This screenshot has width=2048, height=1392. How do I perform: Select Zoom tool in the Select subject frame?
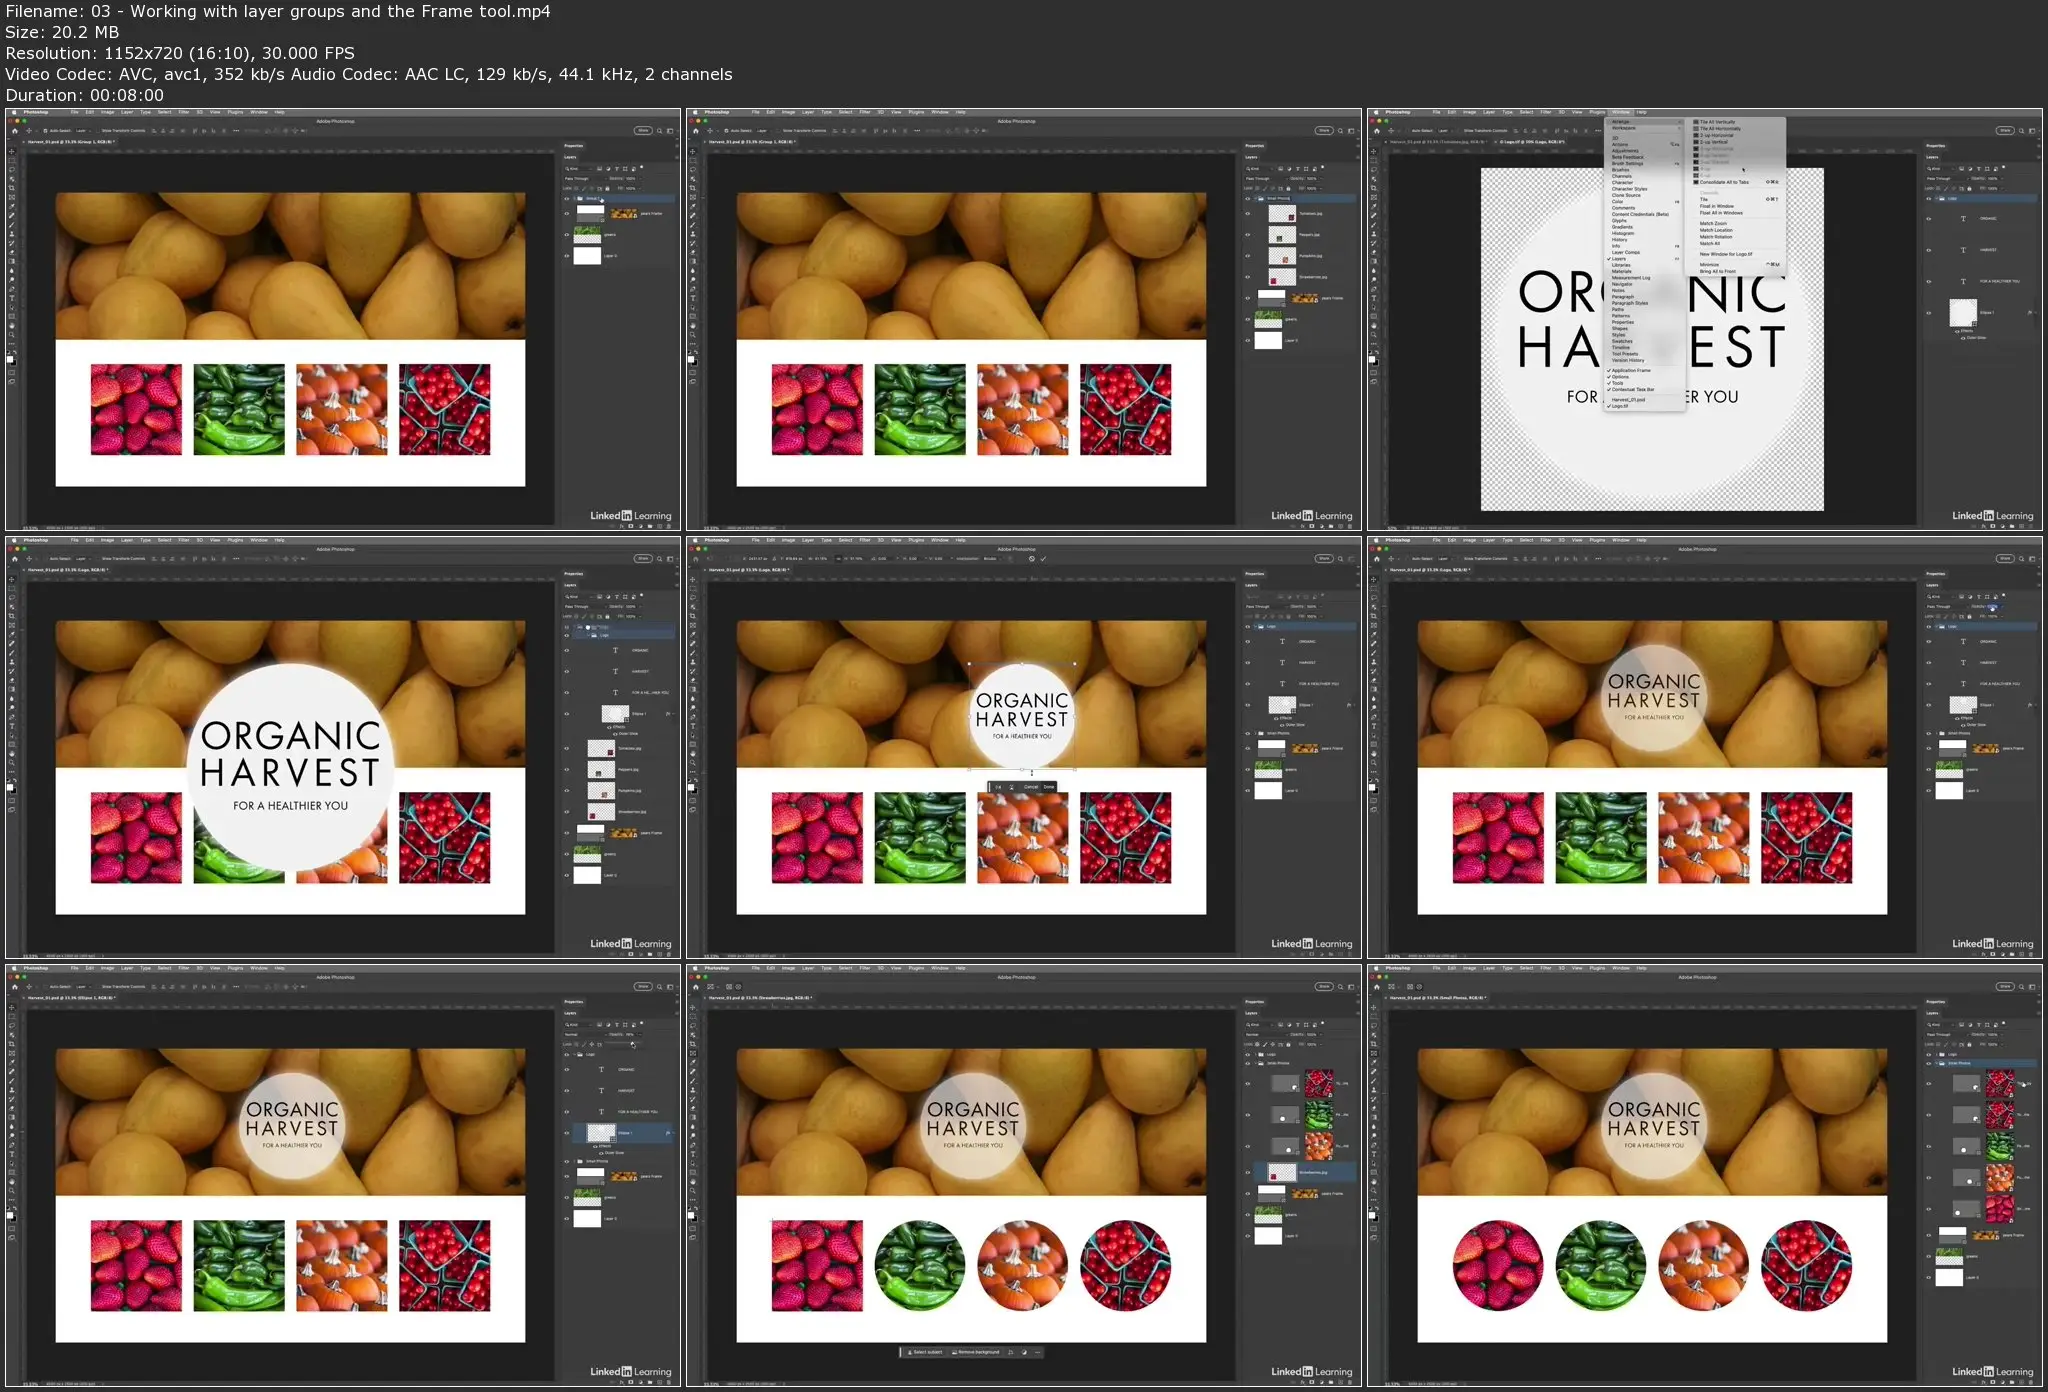tap(693, 1191)
